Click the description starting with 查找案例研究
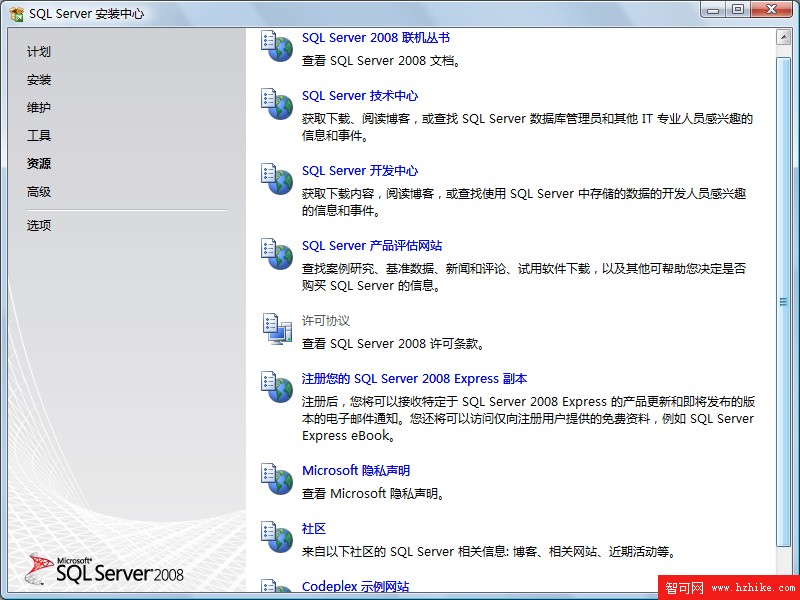Image resolution: width=800 pixels, height=600 pixels. [524, 277]
